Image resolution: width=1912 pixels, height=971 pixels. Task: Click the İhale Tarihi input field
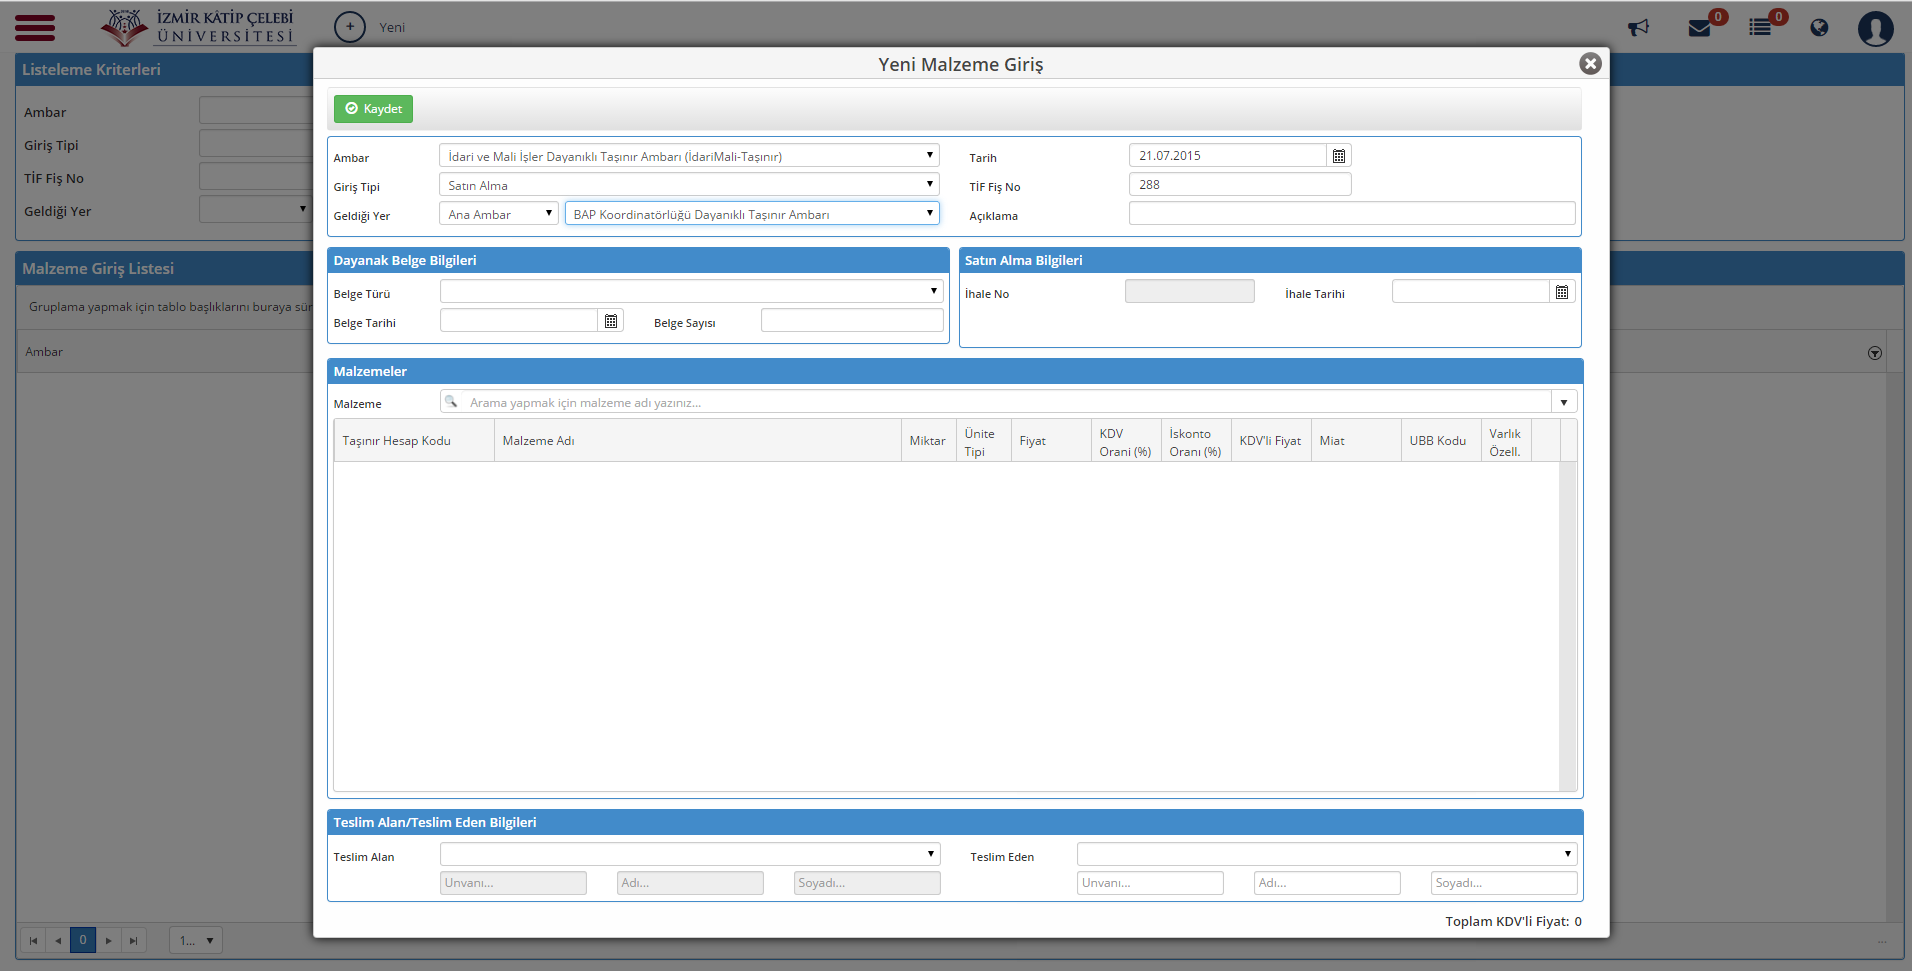[1471, 292]
